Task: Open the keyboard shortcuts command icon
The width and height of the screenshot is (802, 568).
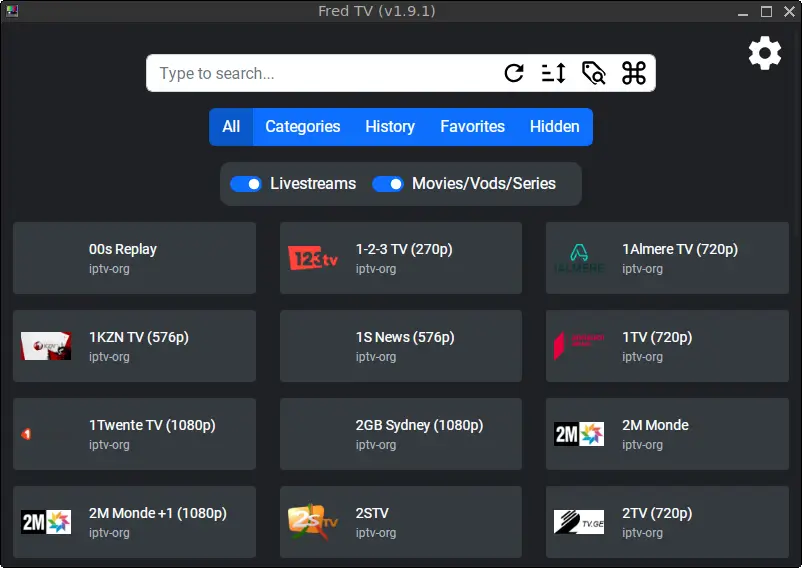Action: tap(634, 73)
